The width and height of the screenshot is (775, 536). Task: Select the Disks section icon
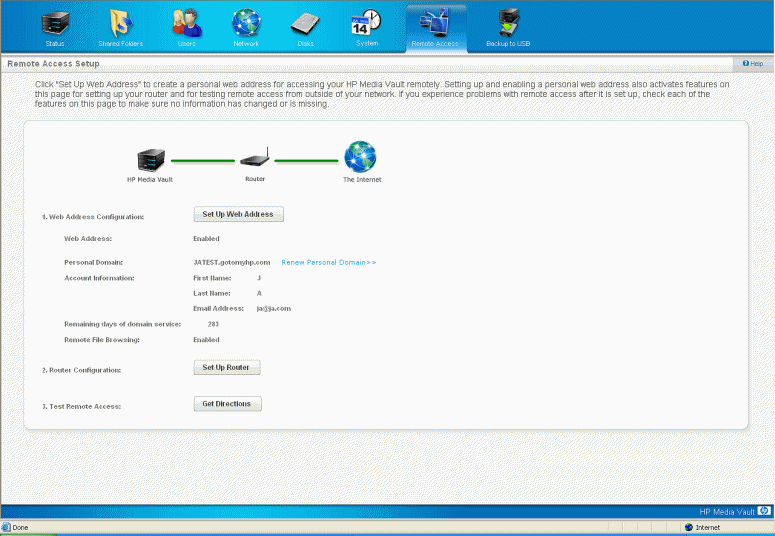[305, 24]
